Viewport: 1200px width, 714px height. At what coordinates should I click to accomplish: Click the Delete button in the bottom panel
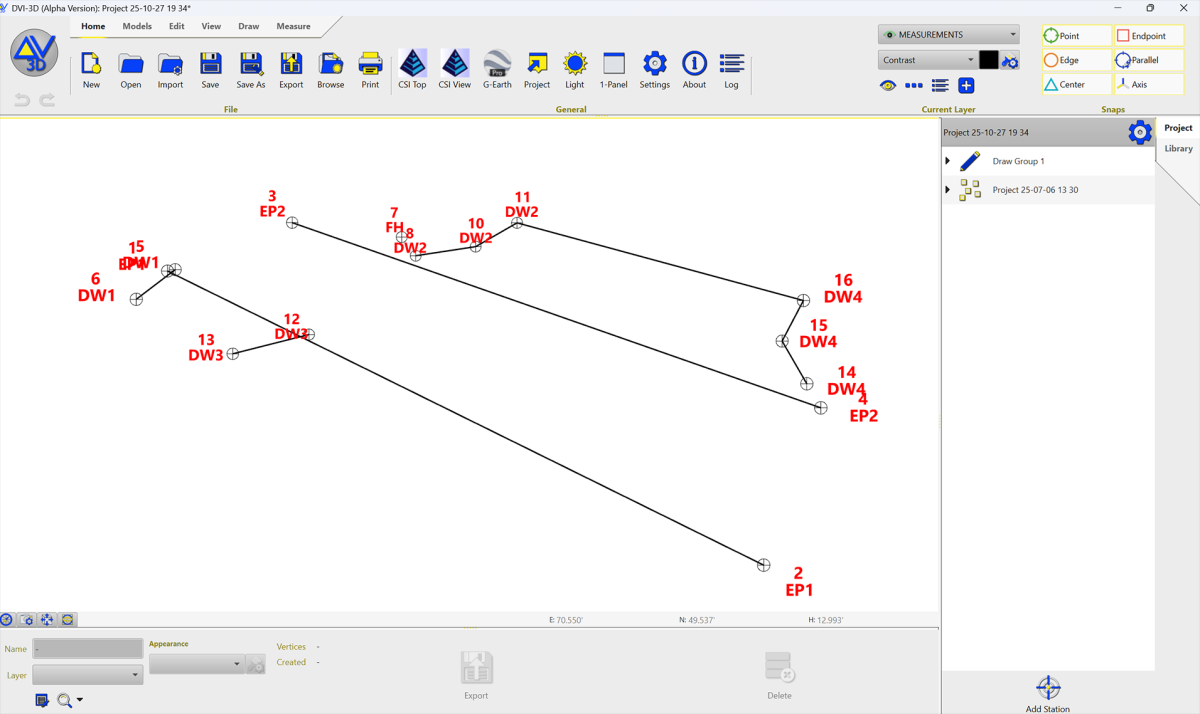coord(779,674)
